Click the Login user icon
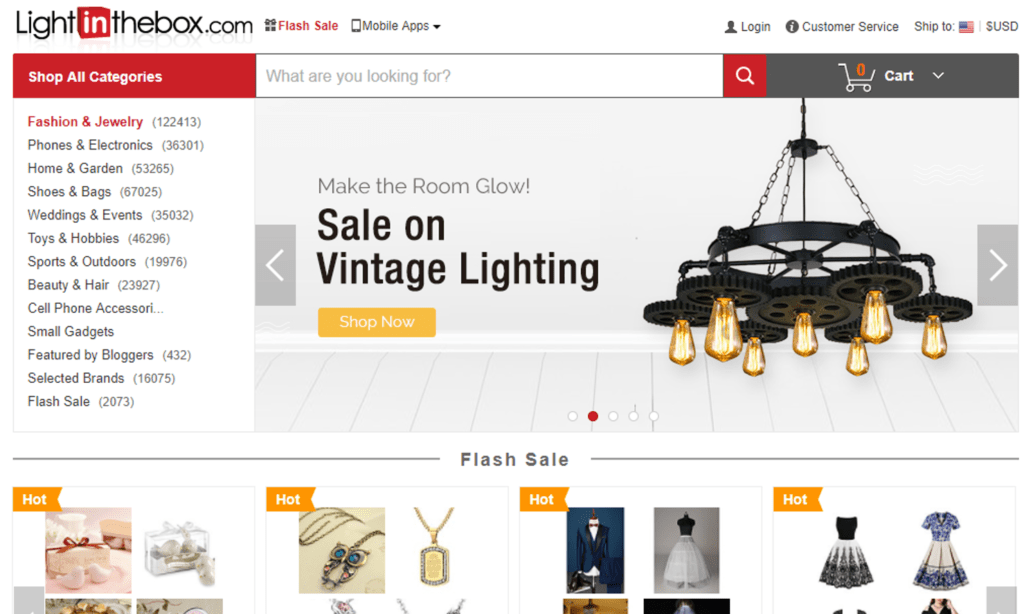The width and height of the screenshot is (1024, 614). coord(731,27)
